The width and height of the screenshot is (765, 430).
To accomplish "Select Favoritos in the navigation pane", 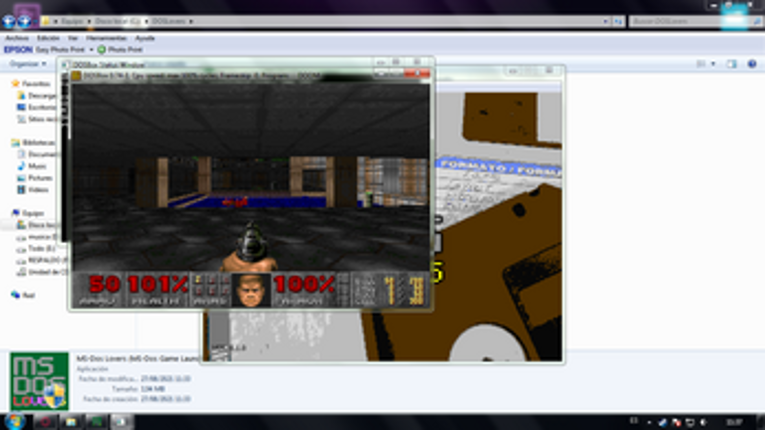I will pos(35,84).
